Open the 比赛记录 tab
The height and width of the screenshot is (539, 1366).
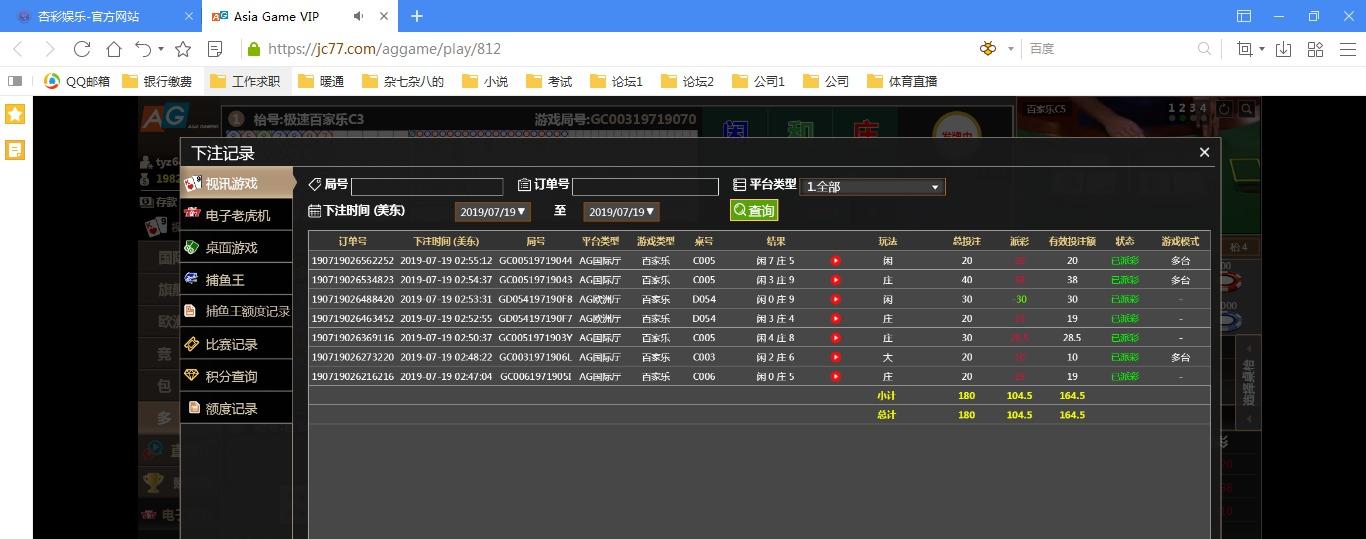(237, 344)
